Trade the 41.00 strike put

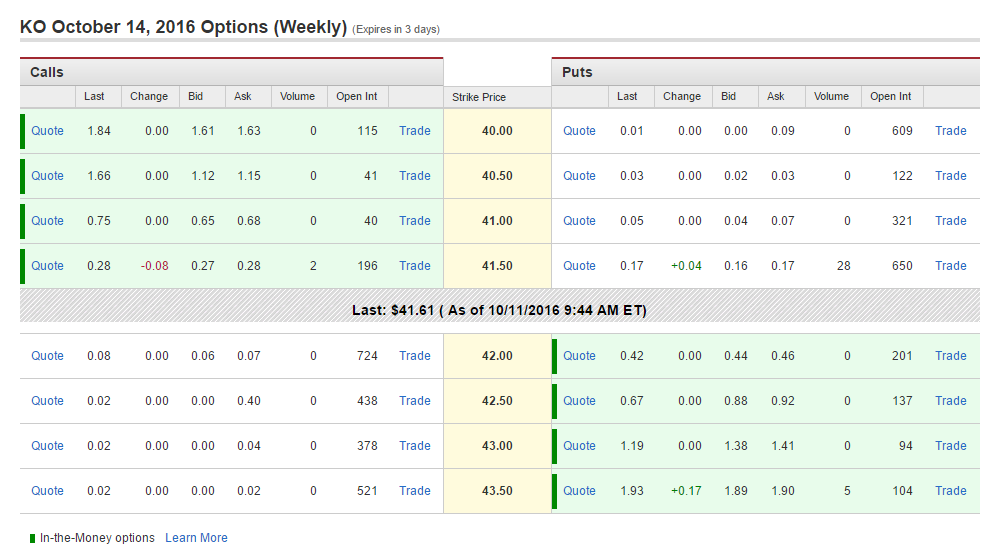tap(950, 221)
